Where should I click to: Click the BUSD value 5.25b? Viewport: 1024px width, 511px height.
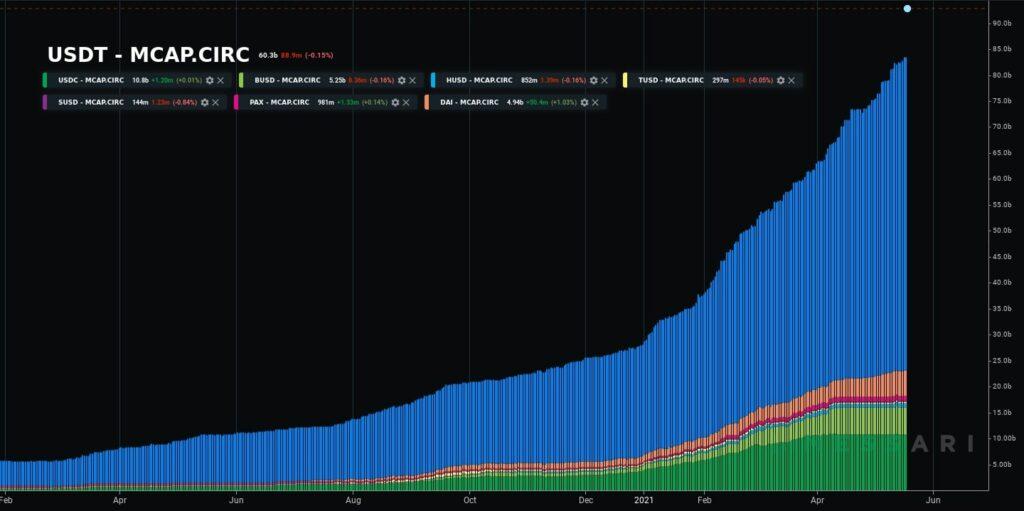tap(337, 80)
